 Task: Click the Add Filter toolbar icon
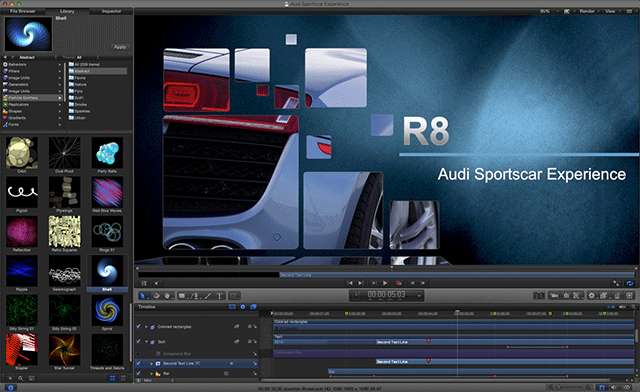click(x=604, y=295)
